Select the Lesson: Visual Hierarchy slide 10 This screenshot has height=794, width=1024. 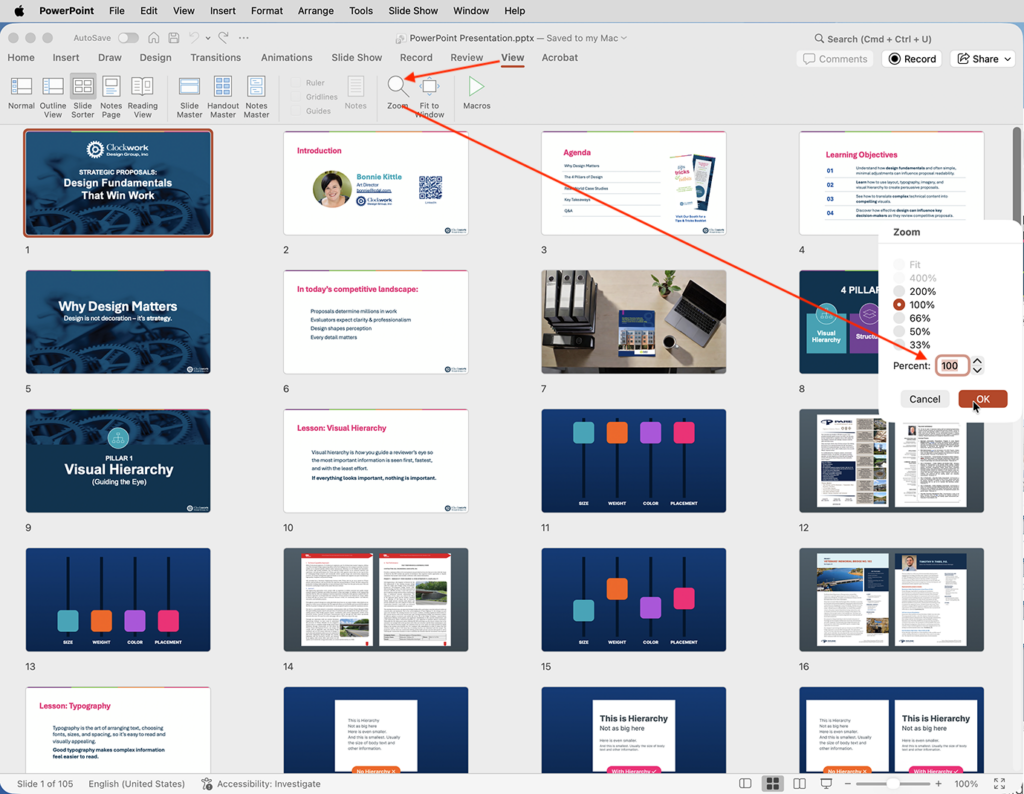[x=376, y=461]
